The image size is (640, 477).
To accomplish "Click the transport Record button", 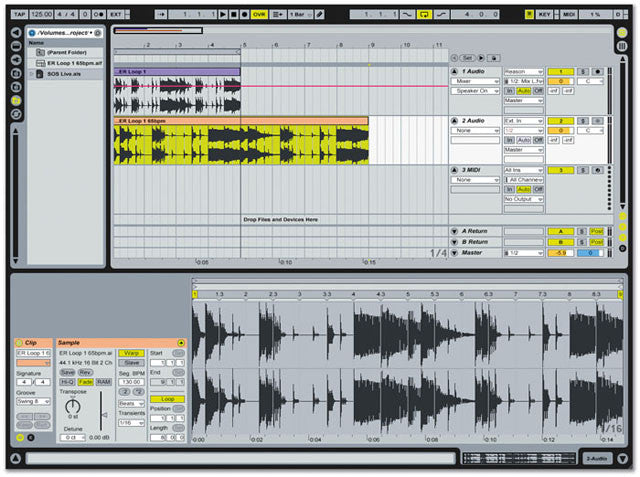I will [243, 15].
